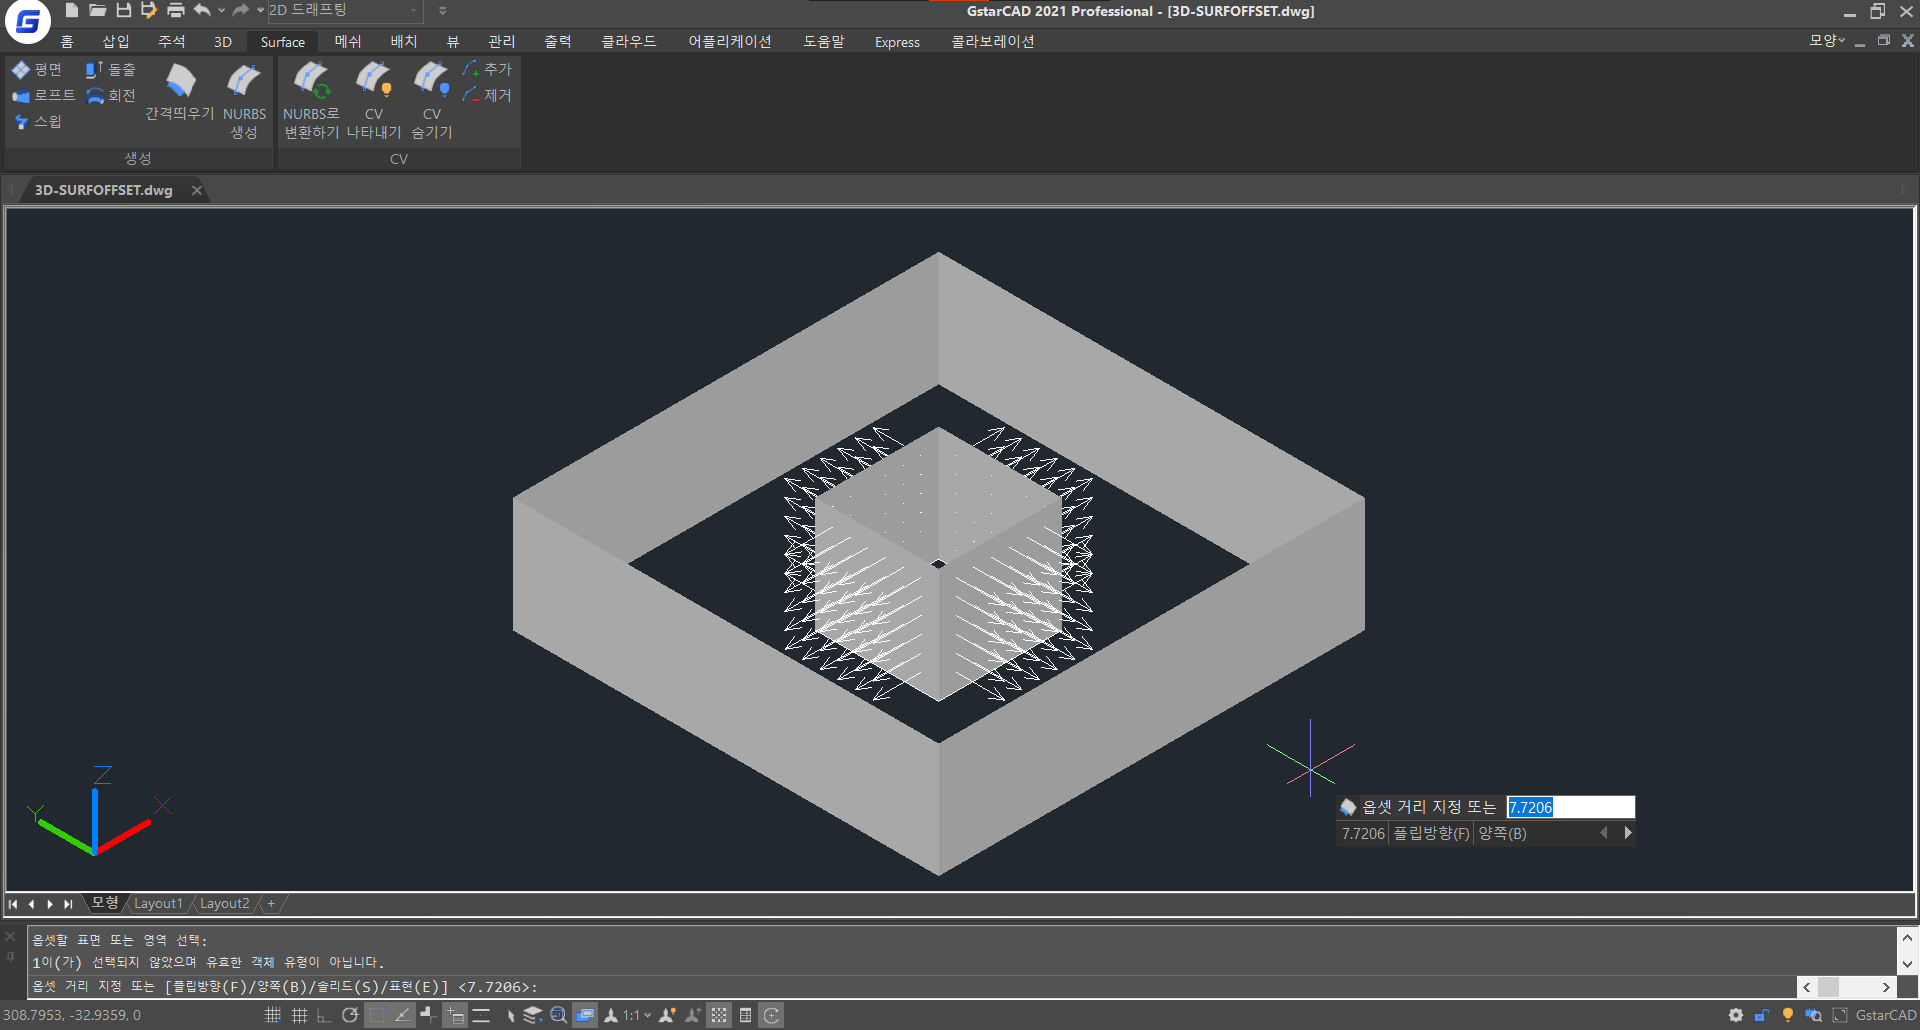
Task: Jump to the last layout tab arrow
Action: click(68, 904)
